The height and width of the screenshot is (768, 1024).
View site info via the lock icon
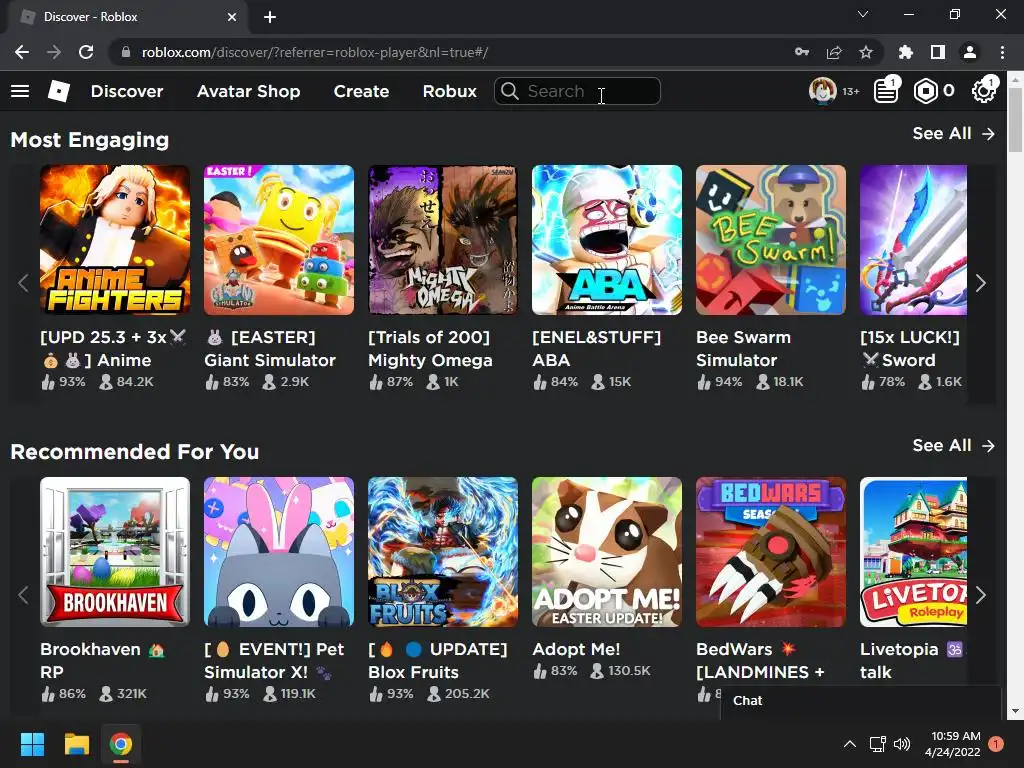coord(126,52)
